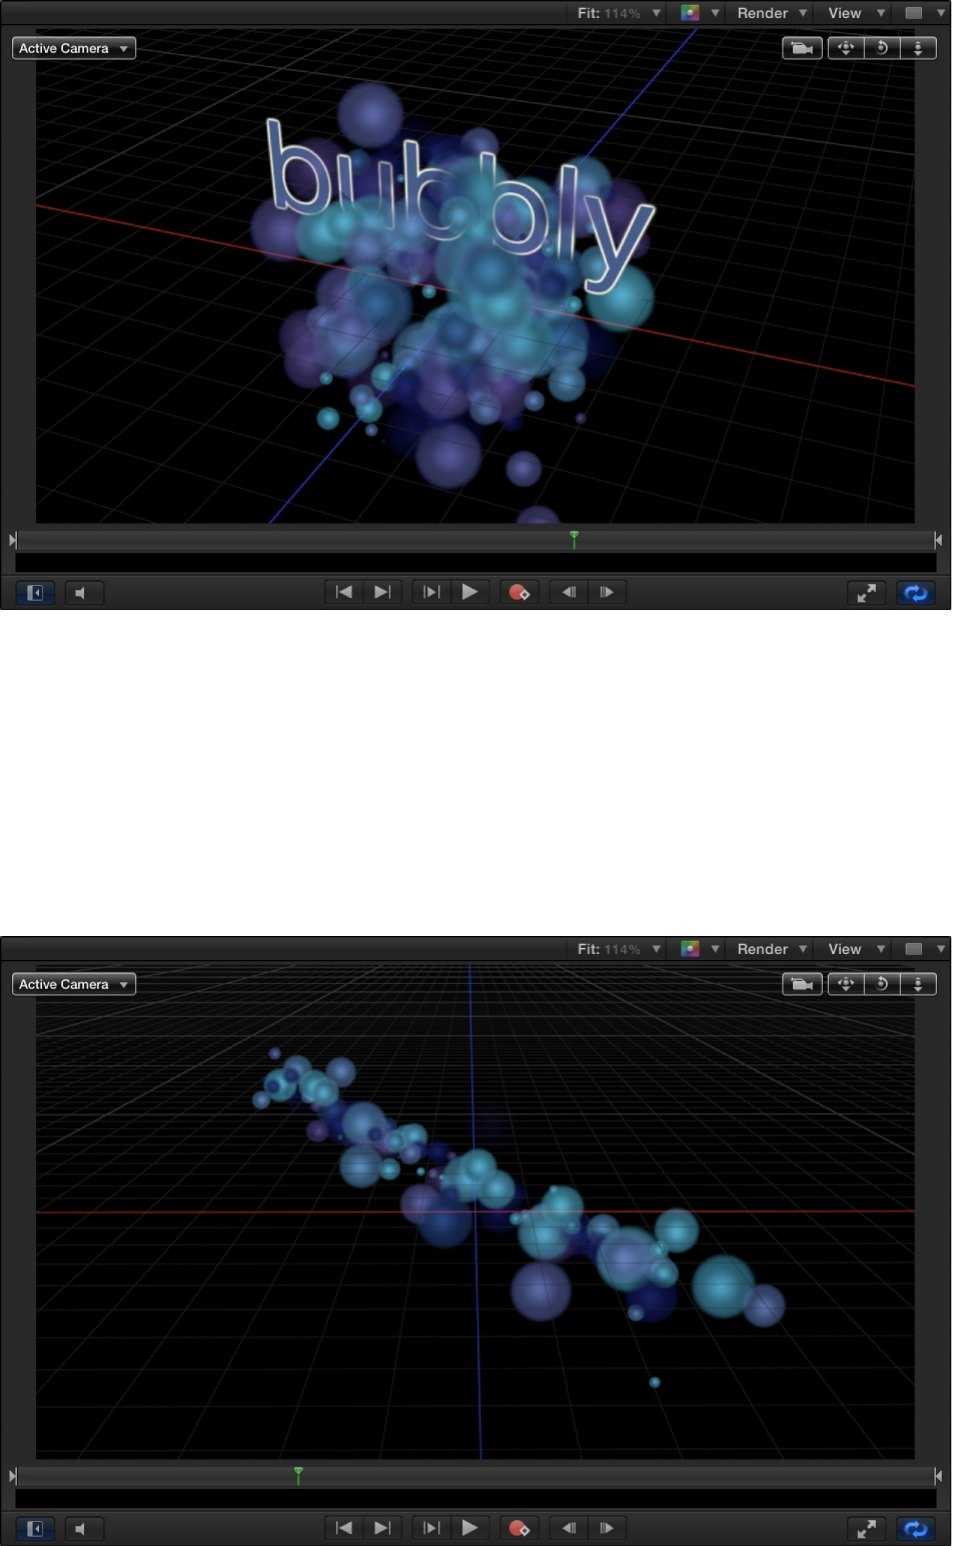Image resolution: width=953 pixels, height=1546 pixels.
Task: Open Fit zoom level menu in bubbly text canvas
Action: coord(619,13)
